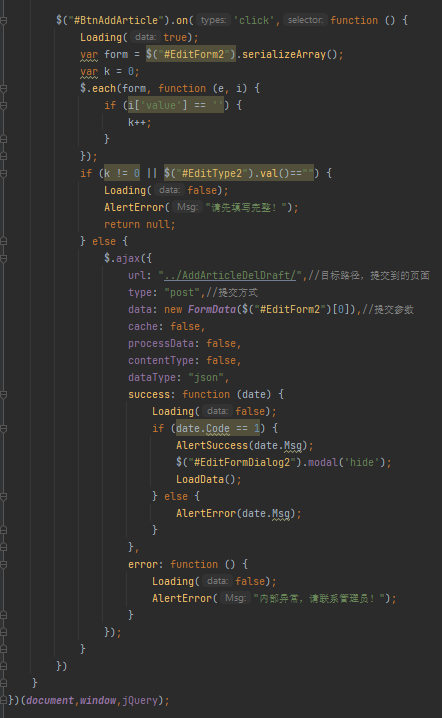Viewport: 442px width, 718px height.
Task: Click the var form declaration keyword
Action: tap(89, 54)
